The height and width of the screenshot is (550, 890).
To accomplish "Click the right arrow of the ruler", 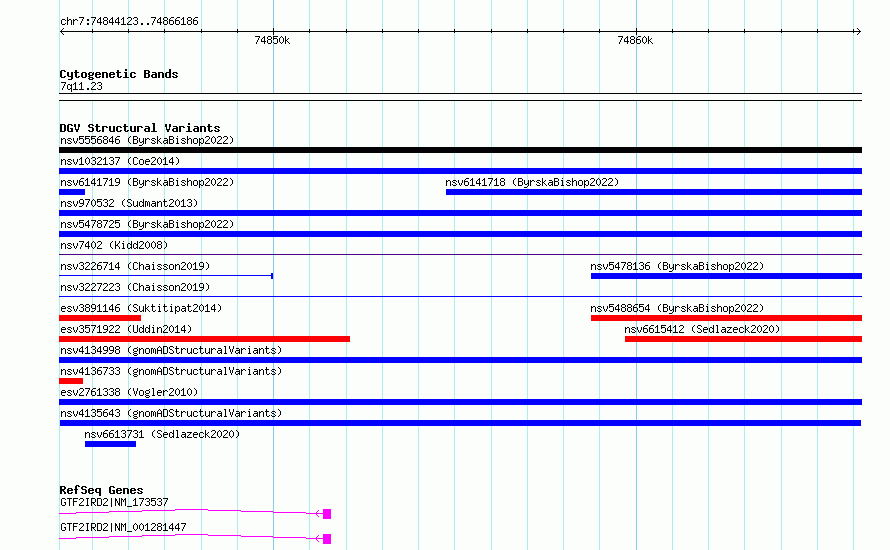I will [858, 31].
